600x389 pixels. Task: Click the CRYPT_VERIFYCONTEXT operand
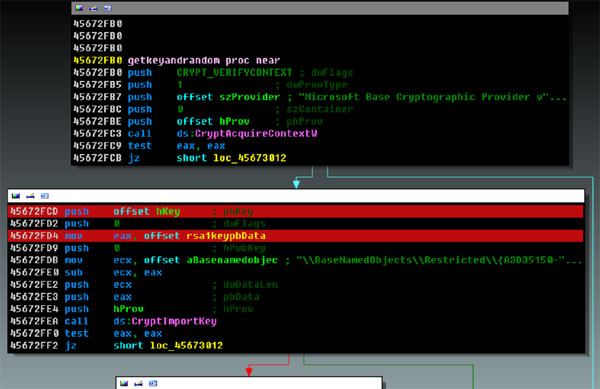(234, 73)
